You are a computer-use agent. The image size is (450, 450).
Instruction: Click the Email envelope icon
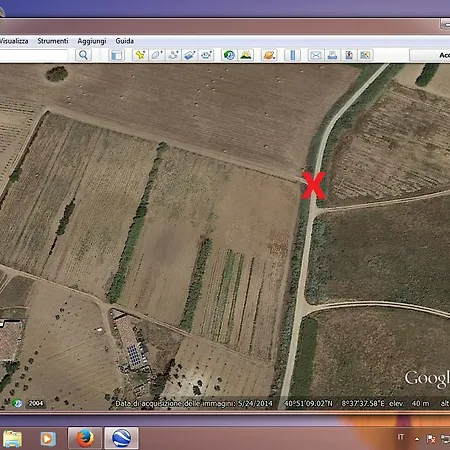click(x=316, y=55)
